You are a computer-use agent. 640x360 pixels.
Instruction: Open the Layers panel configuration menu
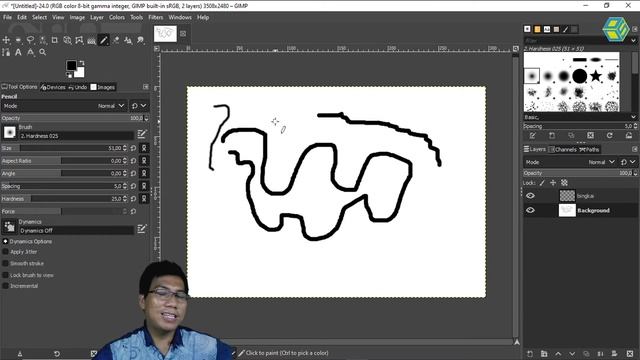(x=635, y=149)
